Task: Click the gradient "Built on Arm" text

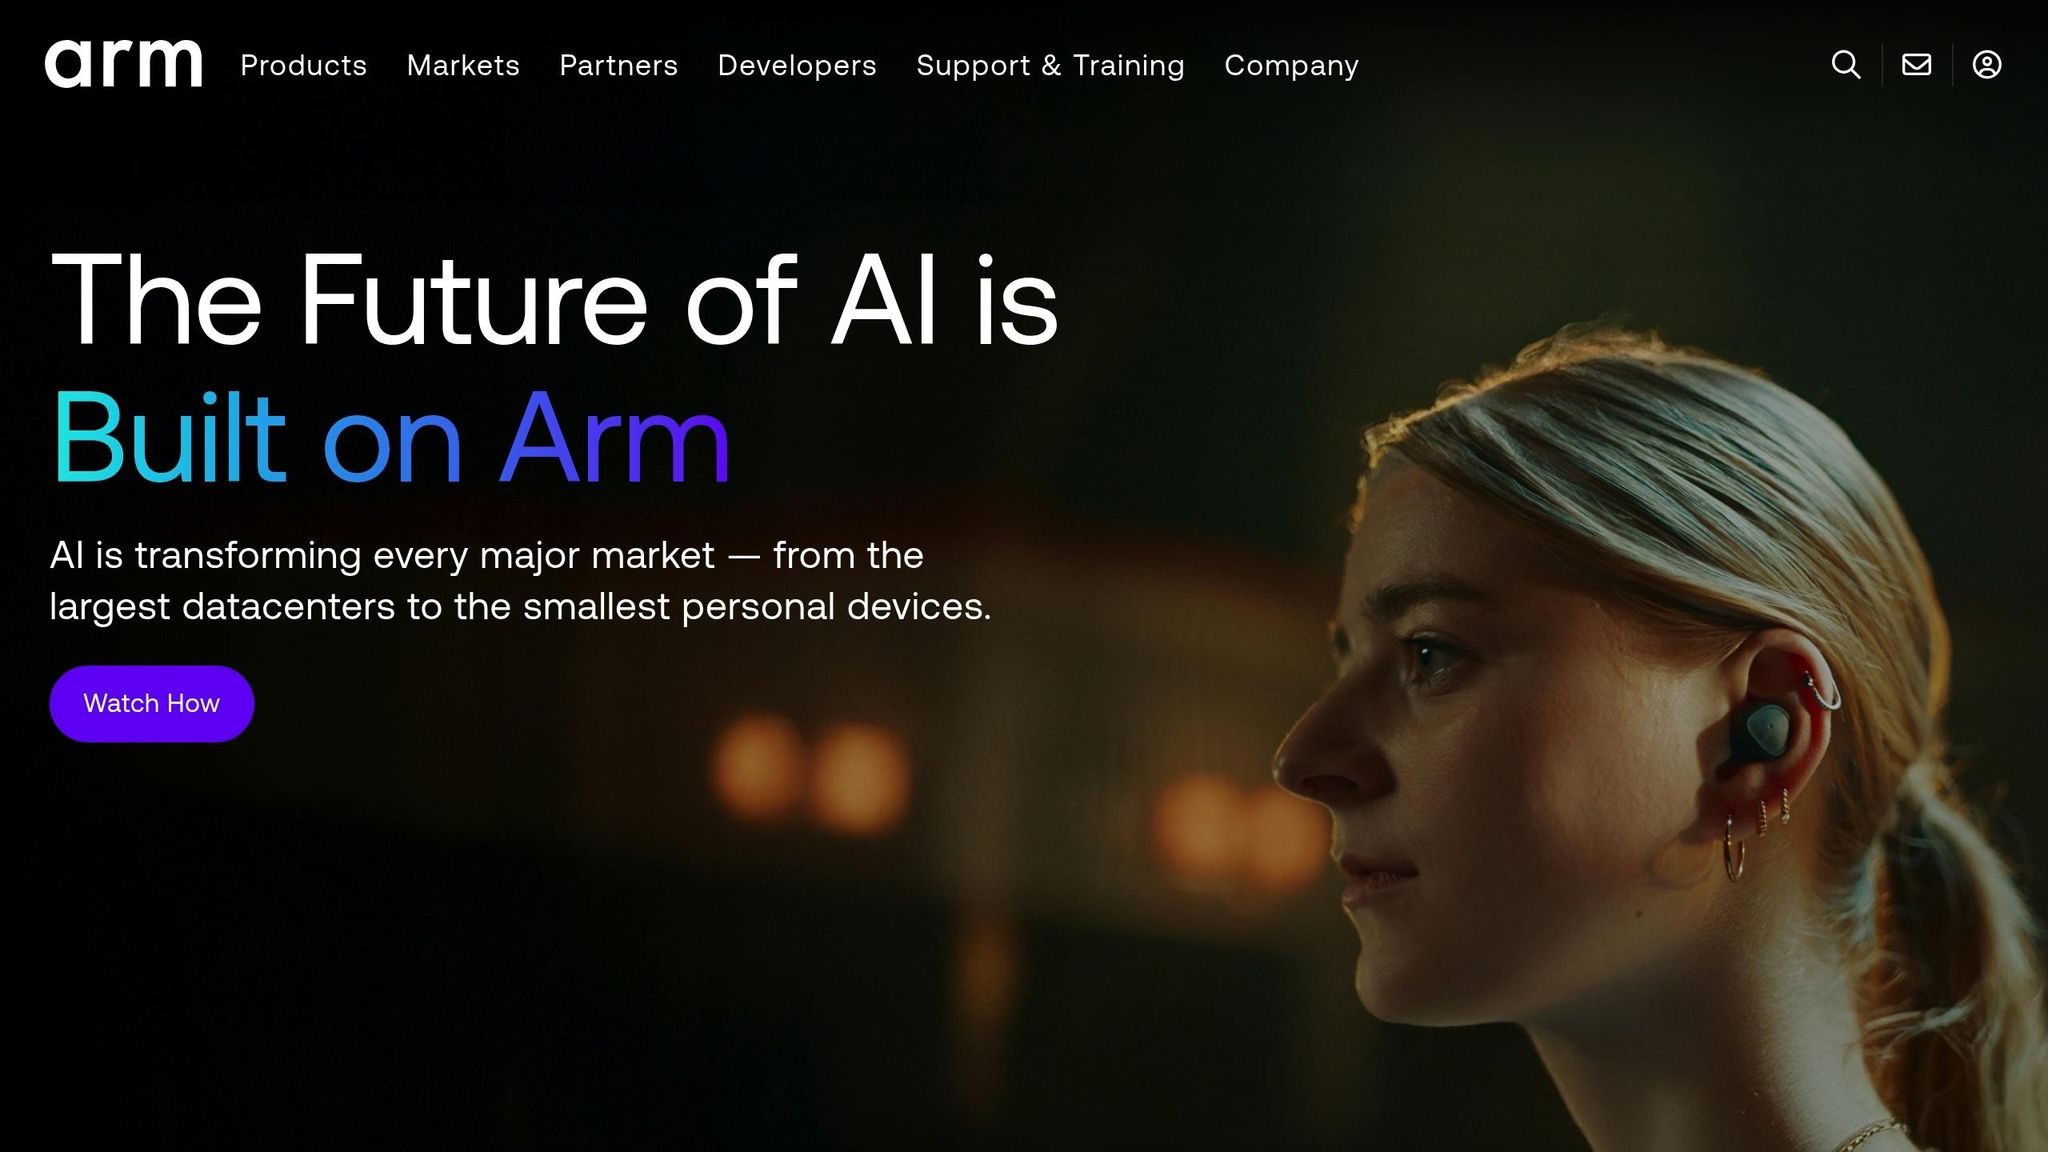Action: tap(391, 437)
